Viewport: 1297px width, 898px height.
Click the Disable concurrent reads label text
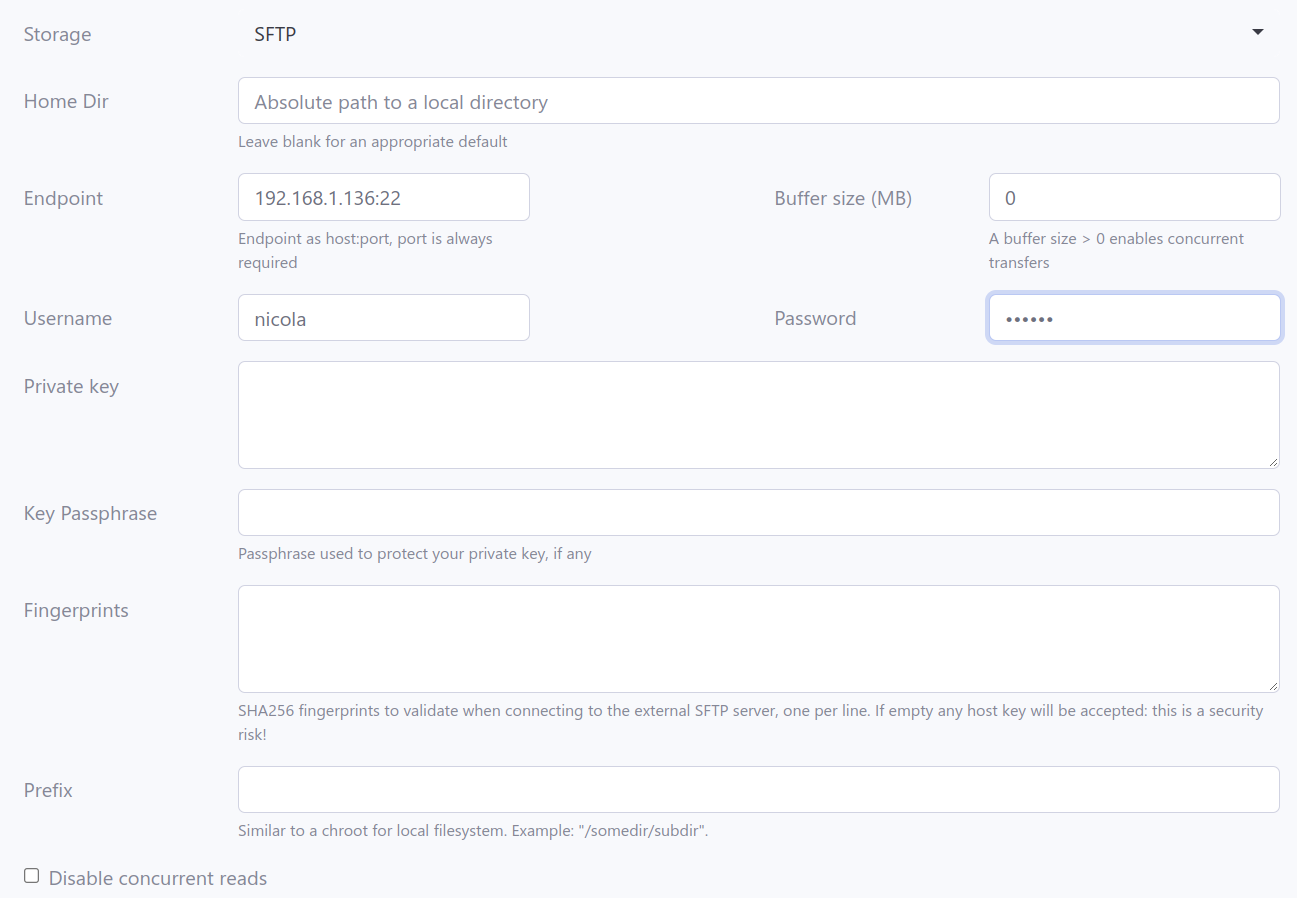pyautogui.click(x=156, y=878)
